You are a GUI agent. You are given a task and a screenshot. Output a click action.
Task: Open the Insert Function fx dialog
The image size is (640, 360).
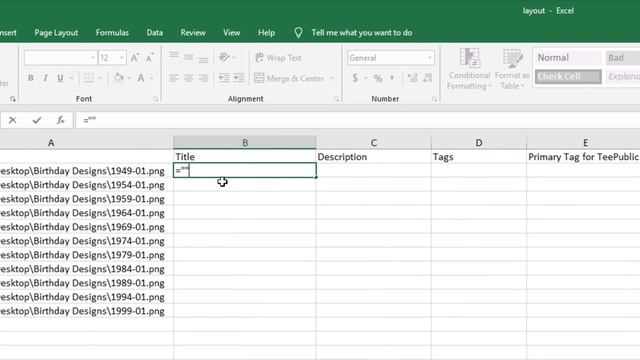click(x=60, y=120)
